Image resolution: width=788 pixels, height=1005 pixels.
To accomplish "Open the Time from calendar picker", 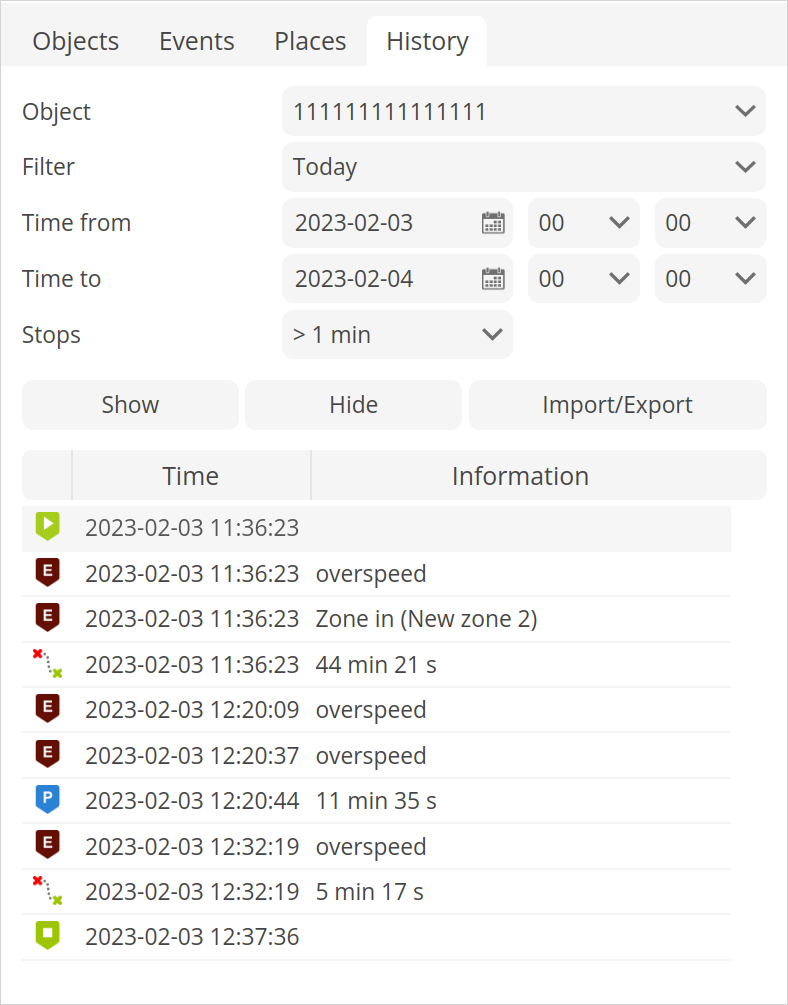I will pos(493,223).
